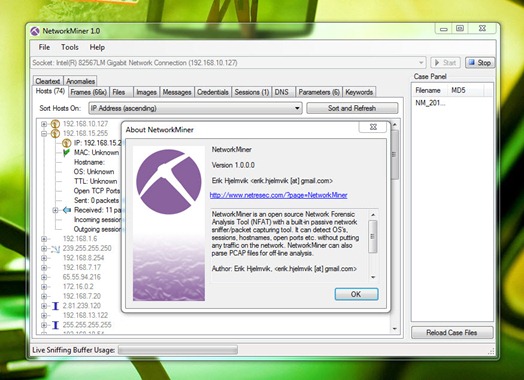The height and width of the screenshot is (380, 524).
Task: Select the Sent: 0 packets tree row
Action: click(x=96, y=201)
